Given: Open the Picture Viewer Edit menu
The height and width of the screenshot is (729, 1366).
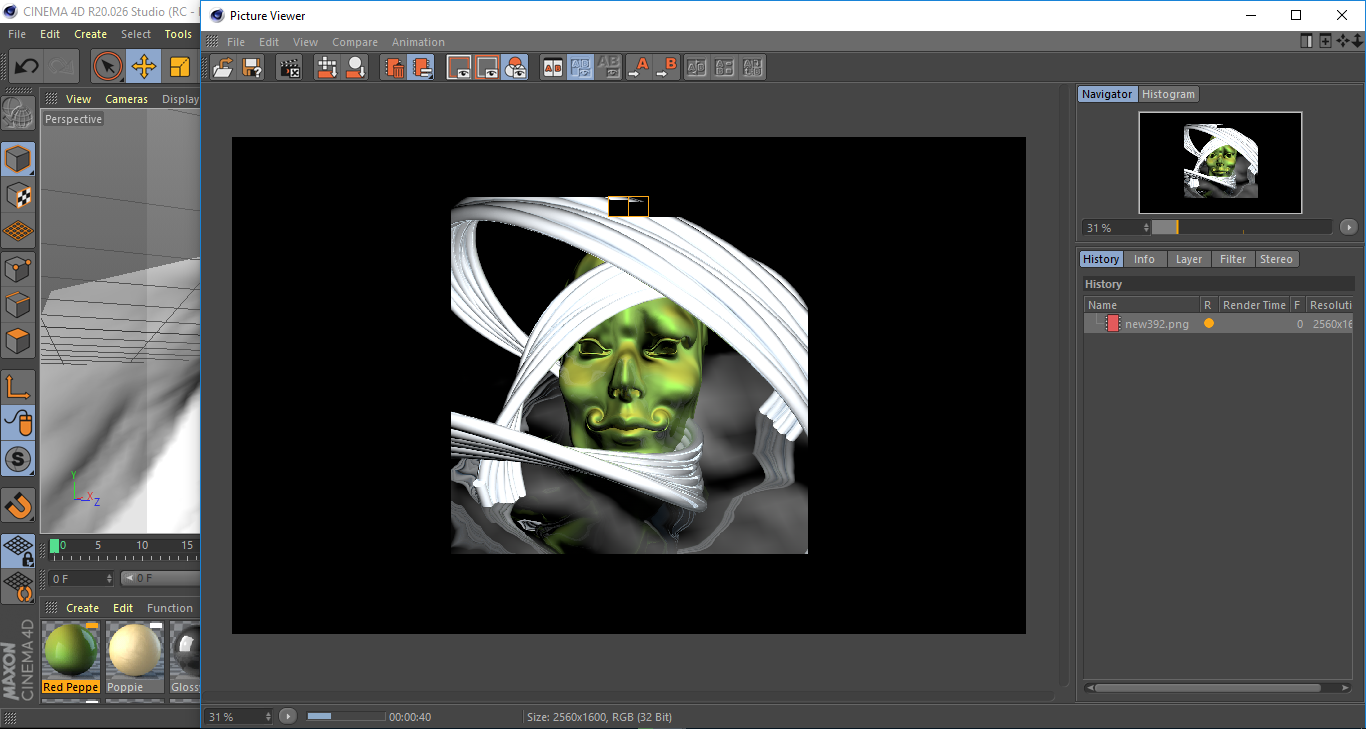Looking at the screenshot, I should point(269,42).
